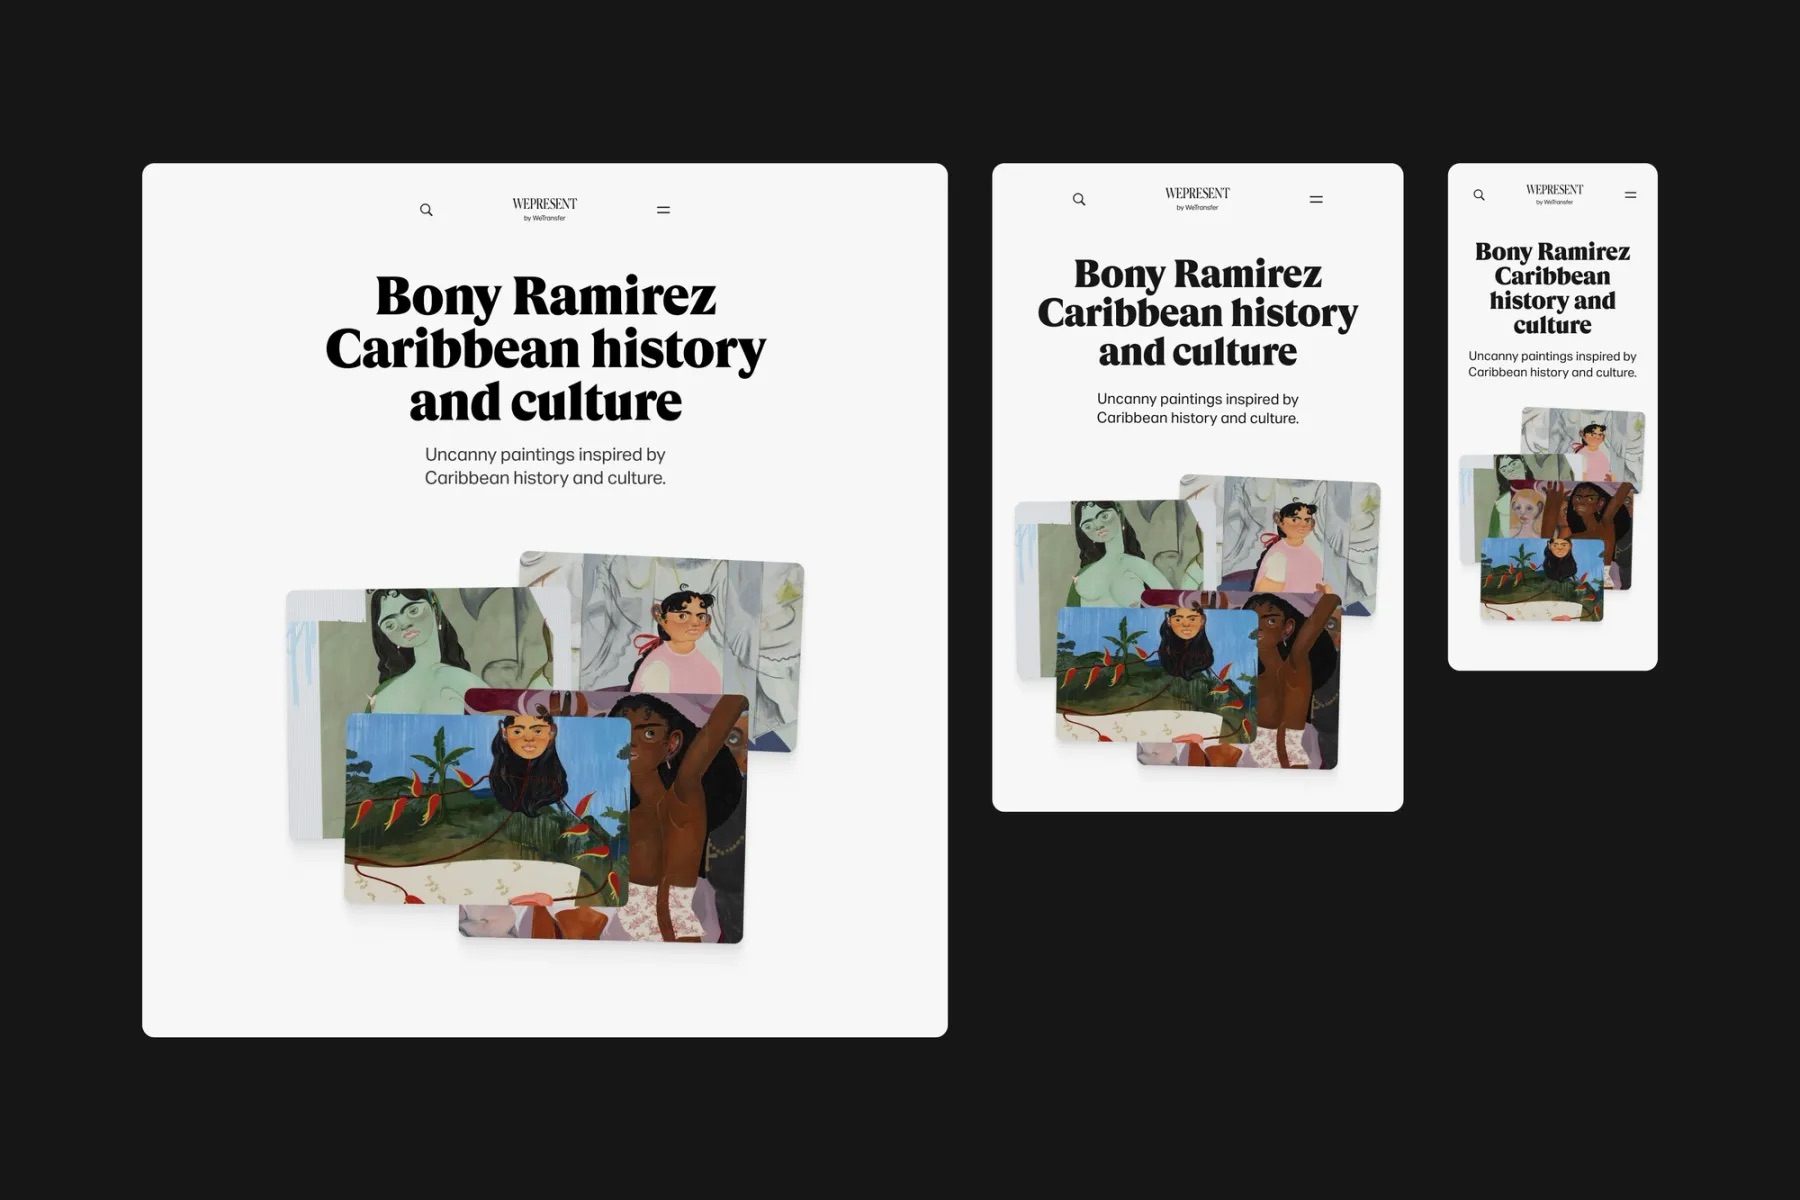The height and width of the screenshot is (1200, 1800).
Task: Click the WePresent logo in the desktop mockup
Action: (545, 209)
